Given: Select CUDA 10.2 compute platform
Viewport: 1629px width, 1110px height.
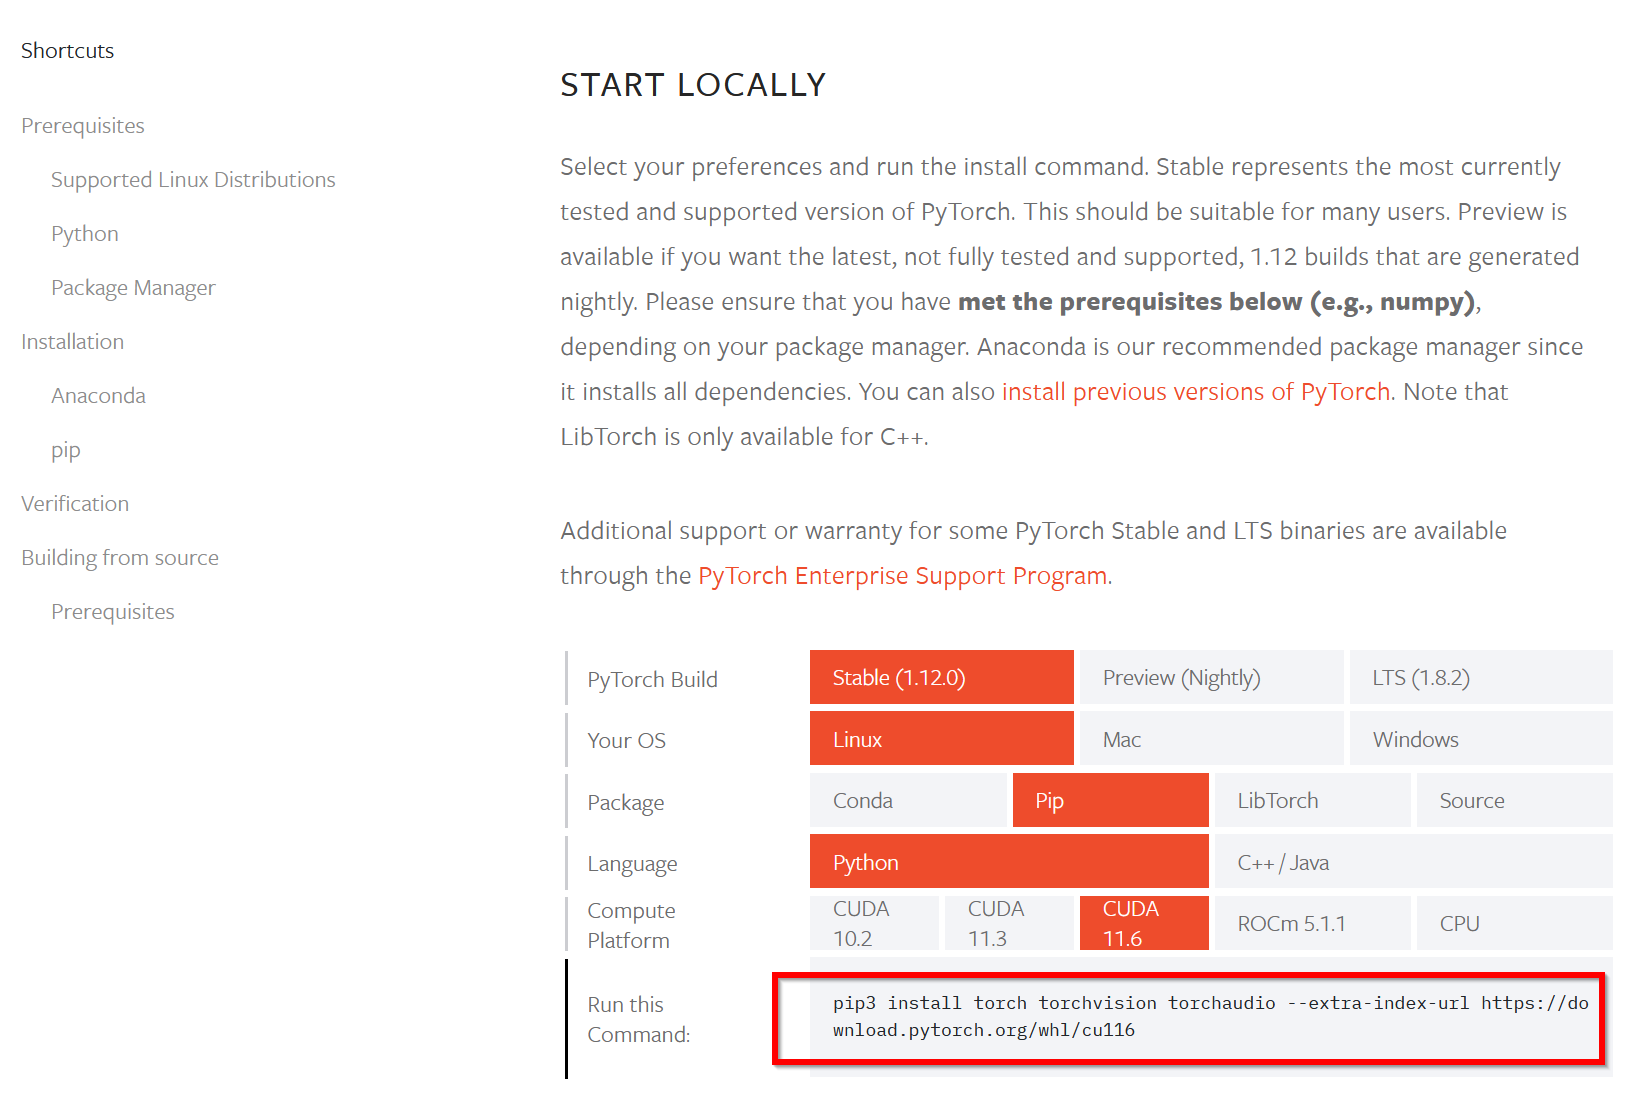Looking at the screenshot, I should pos(874,923).
